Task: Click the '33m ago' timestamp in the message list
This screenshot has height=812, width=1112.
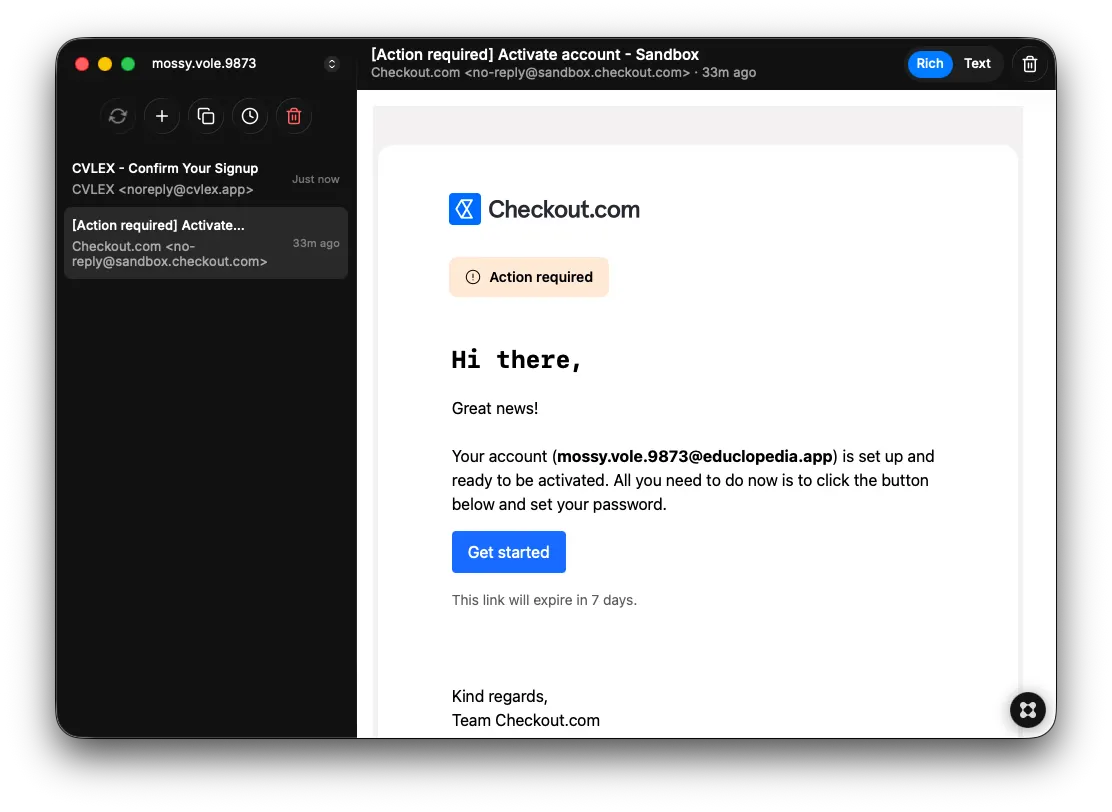Action: point(316,243)
